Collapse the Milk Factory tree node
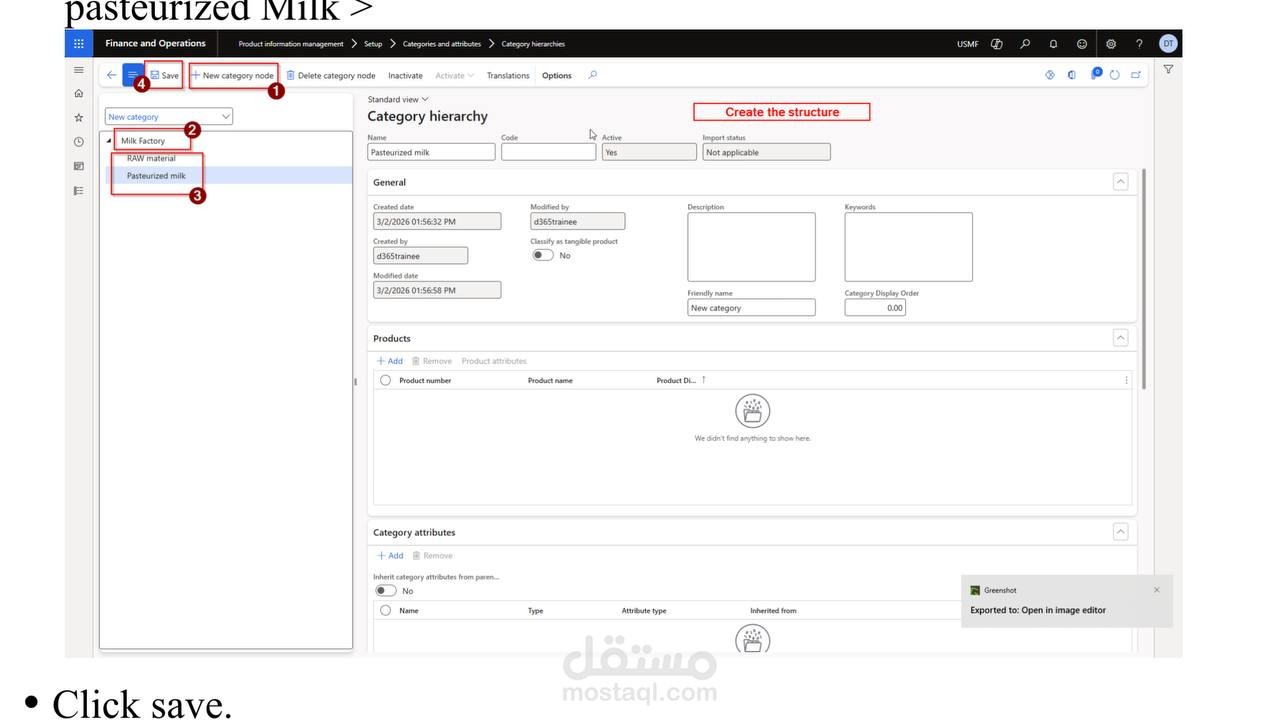Viewport: 1280px width, 720px height. (109, 141)
